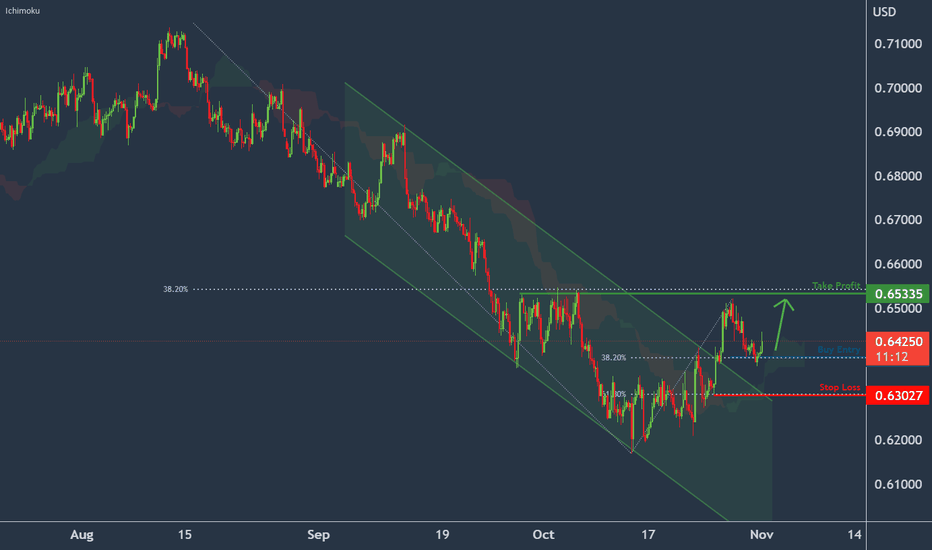Click the Ichimoku indicator label
932x550 pixels.
(23, 11)
